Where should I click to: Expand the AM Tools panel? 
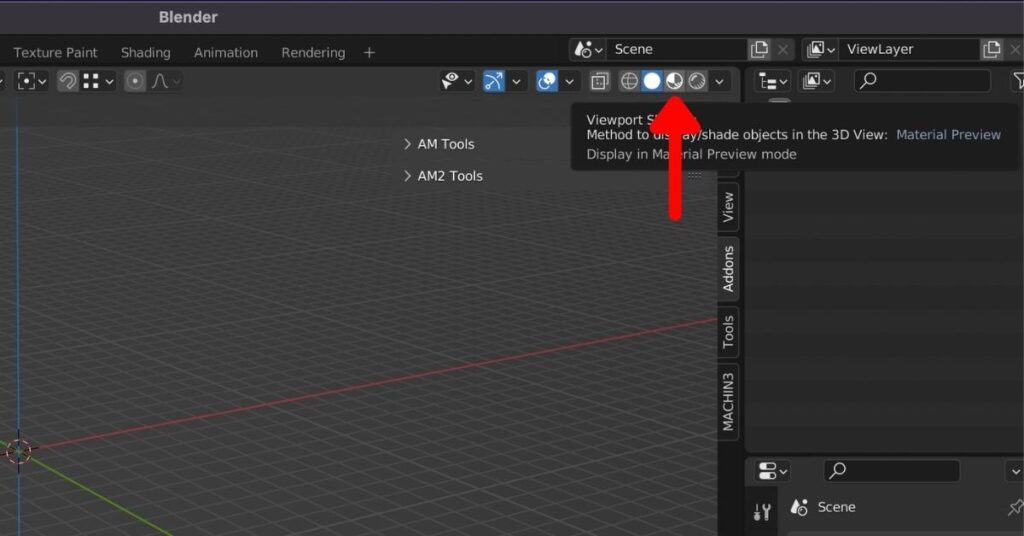click(x=440, y=144)
